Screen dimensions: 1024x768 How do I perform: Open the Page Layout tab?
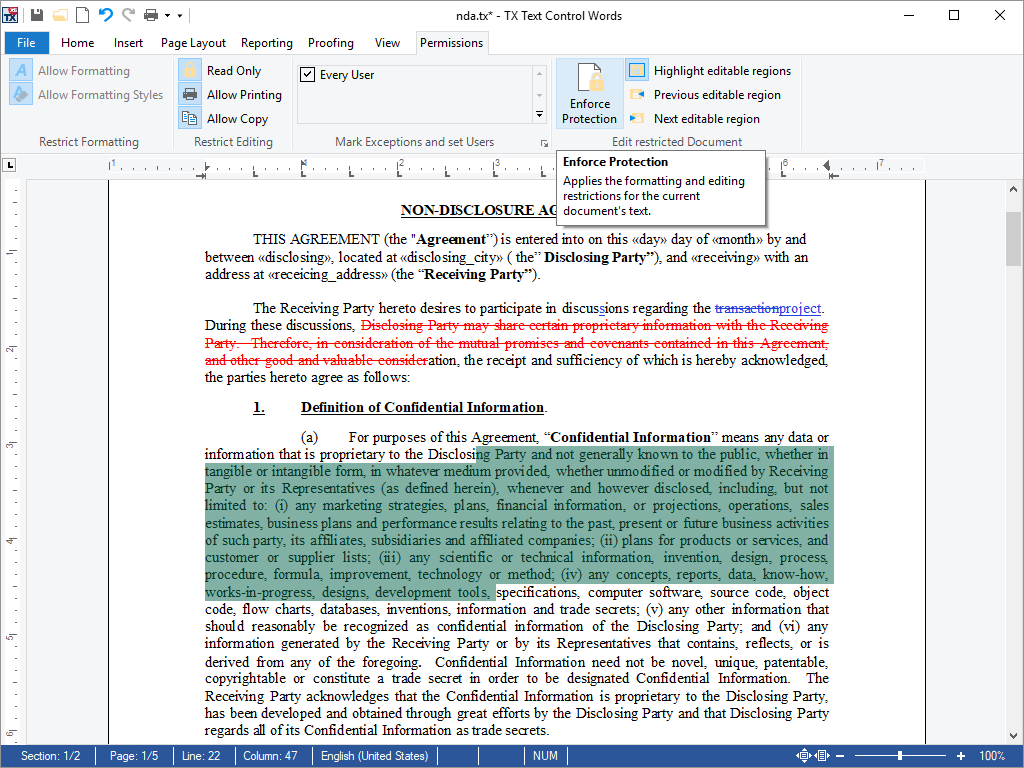(x=193, y=43)
